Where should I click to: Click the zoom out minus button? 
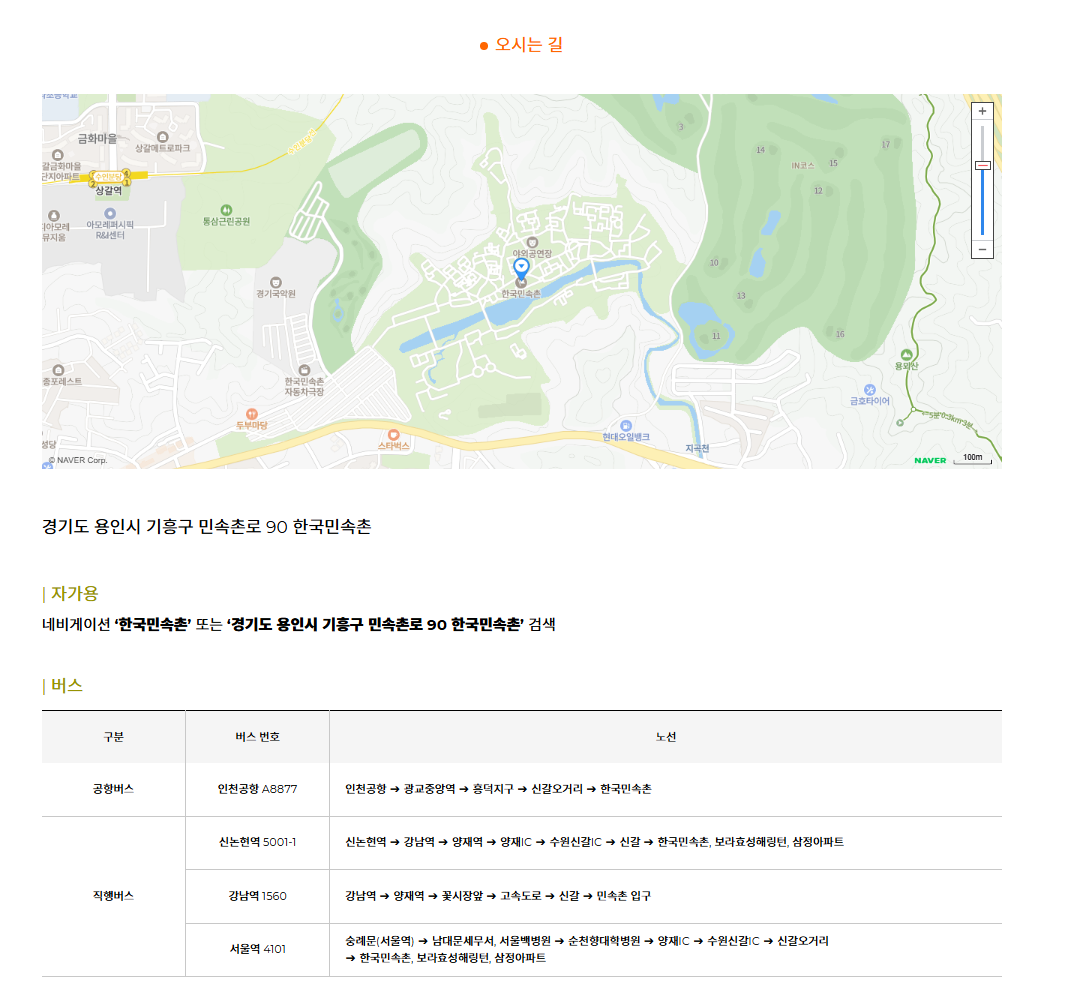(981, 249)
